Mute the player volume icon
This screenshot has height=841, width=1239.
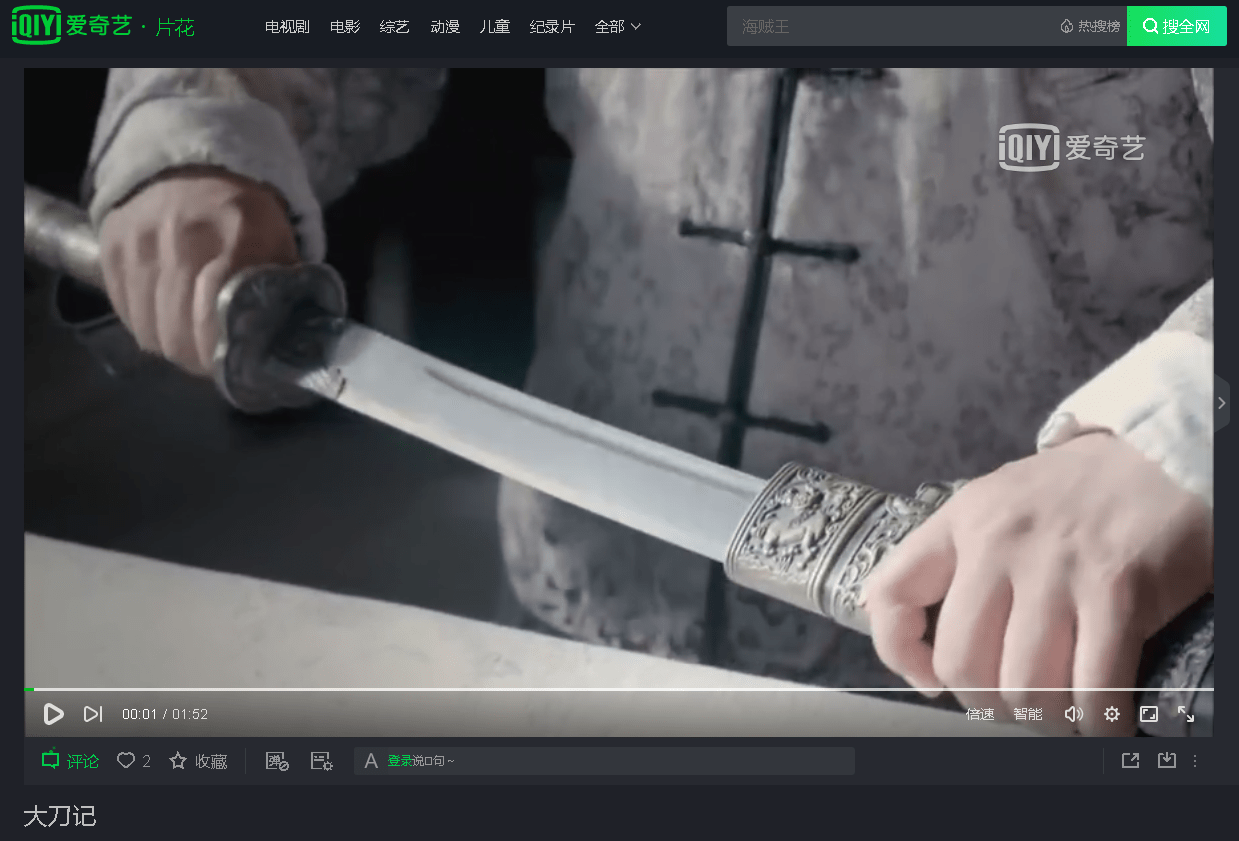coord(1074,714)
